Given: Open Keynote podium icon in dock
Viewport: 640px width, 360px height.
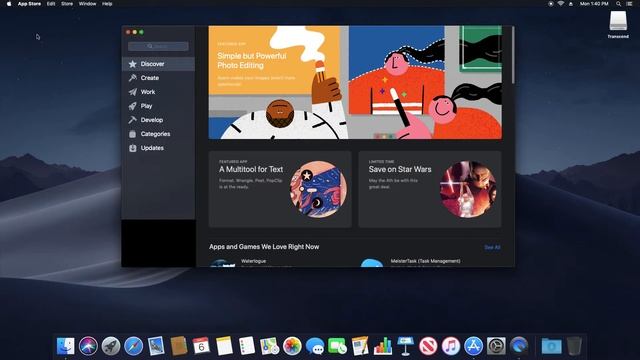Looking at the screenshot, I should 405,346.
